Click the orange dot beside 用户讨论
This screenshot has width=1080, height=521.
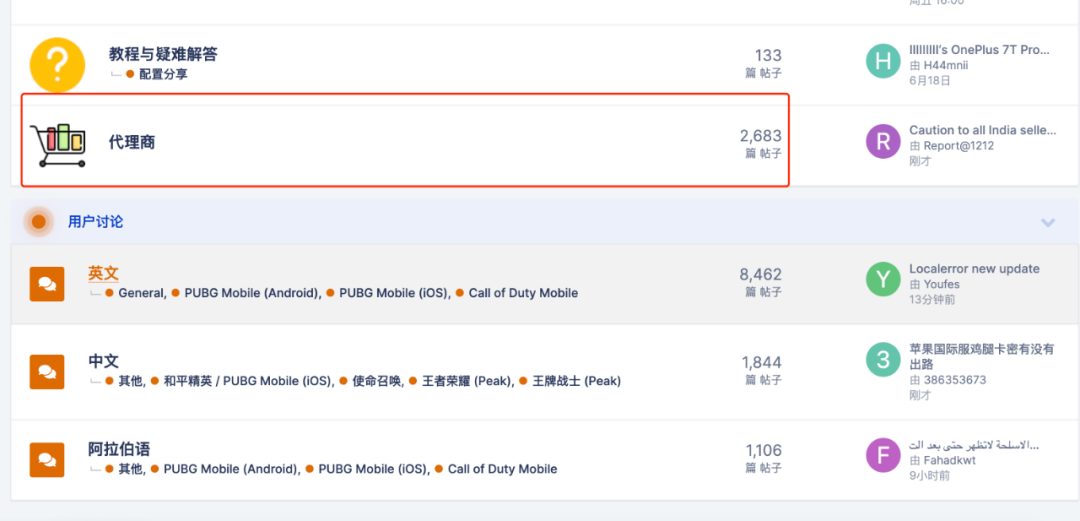coord(39,222)
